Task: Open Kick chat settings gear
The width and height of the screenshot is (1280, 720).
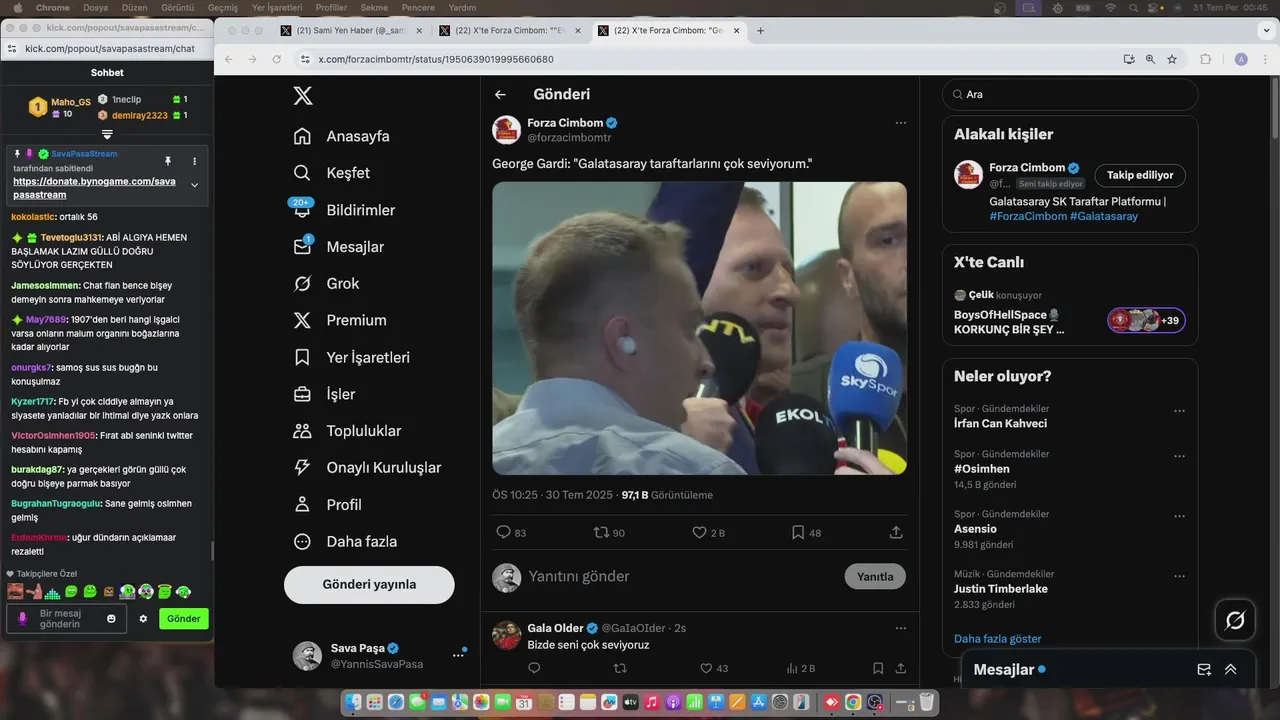Action: 143,619
